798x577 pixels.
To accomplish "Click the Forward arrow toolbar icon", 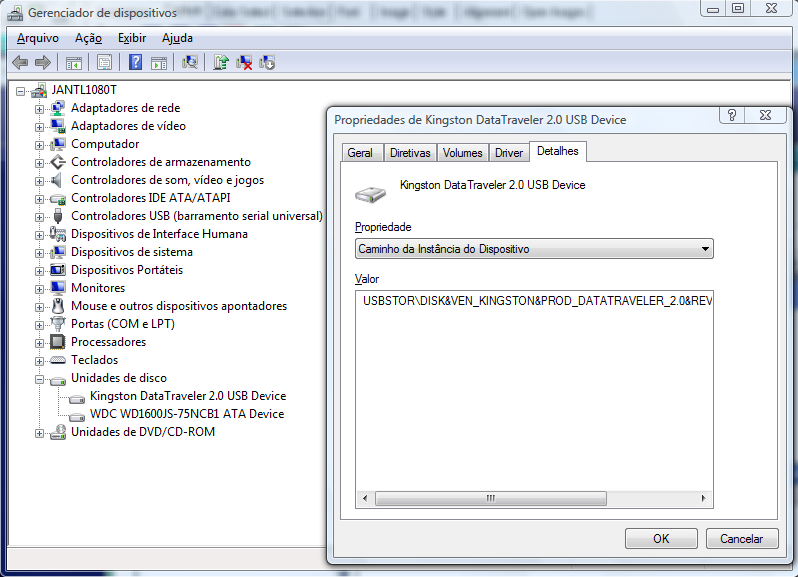I will [x=43, y=63].
